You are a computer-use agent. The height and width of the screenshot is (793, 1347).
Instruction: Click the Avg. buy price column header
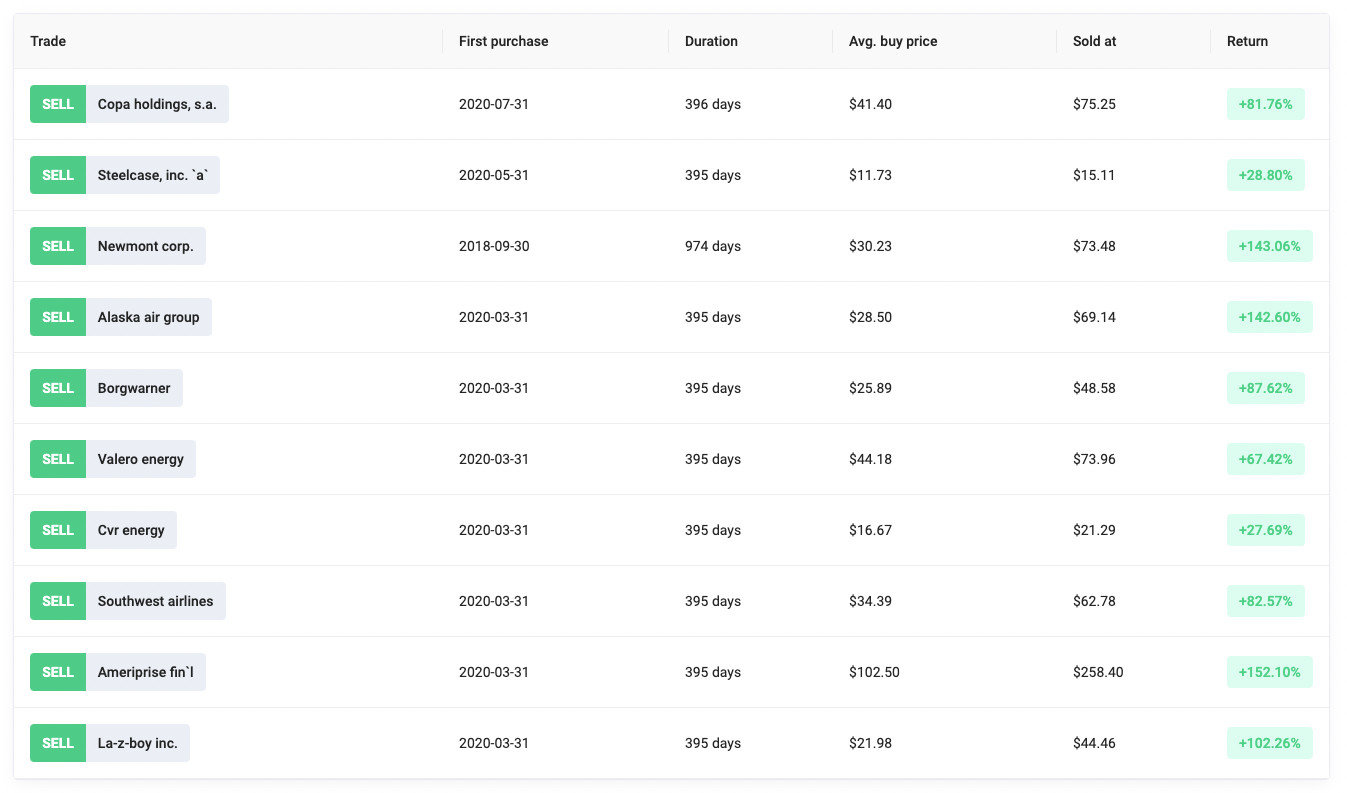tap(945, 41)
